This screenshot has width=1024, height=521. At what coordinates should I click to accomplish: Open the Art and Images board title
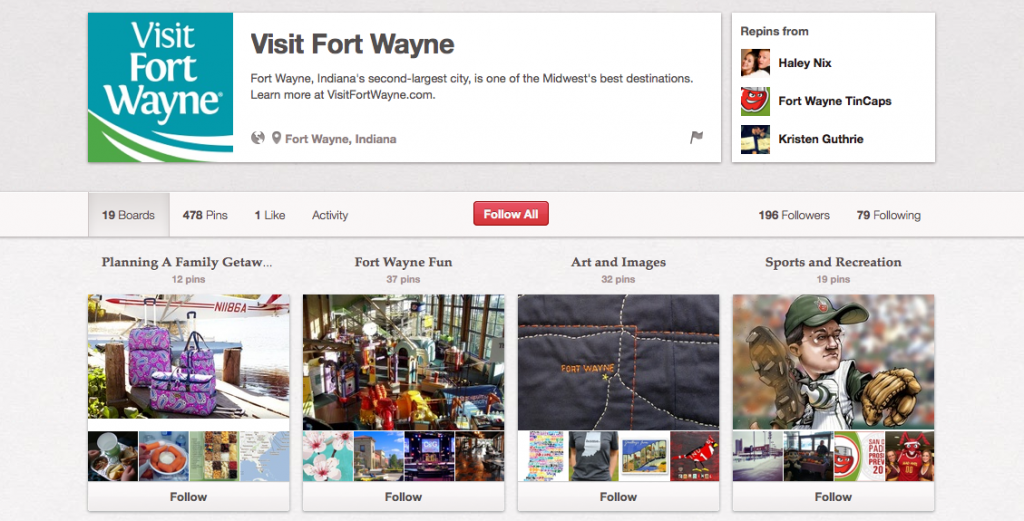point(618,262)
